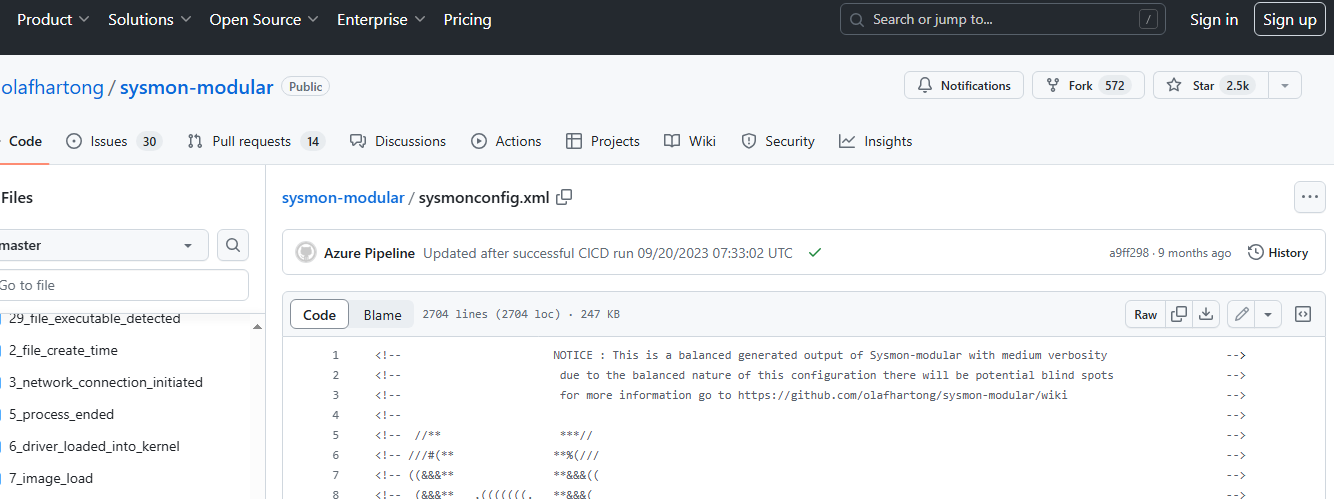Open the Solutions menu
This screenshot has width=1334, height=499.
[149, 19]
